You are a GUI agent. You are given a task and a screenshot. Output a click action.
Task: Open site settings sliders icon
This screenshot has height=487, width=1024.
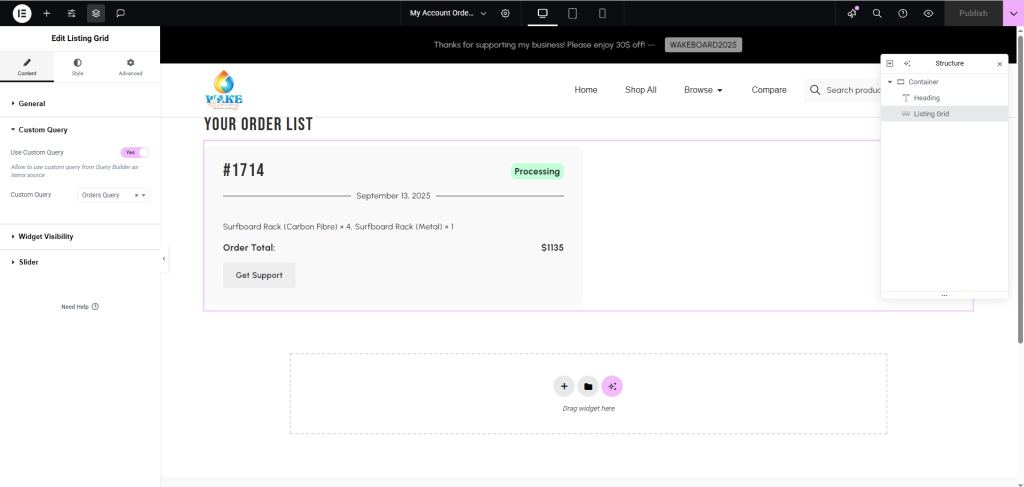(71, 13)
